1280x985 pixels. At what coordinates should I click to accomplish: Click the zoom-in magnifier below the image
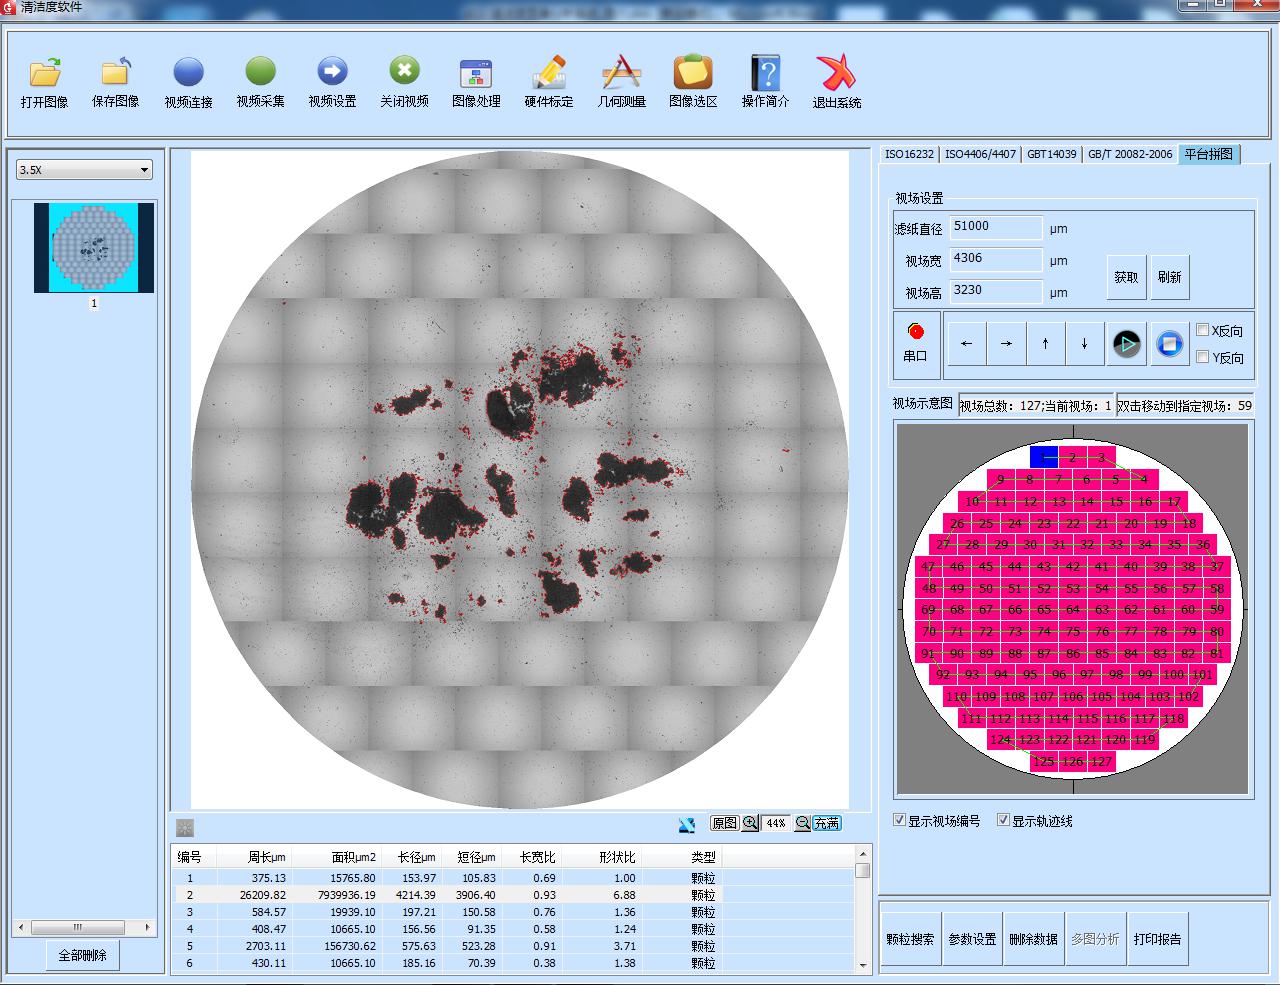(x=750, y=823)
